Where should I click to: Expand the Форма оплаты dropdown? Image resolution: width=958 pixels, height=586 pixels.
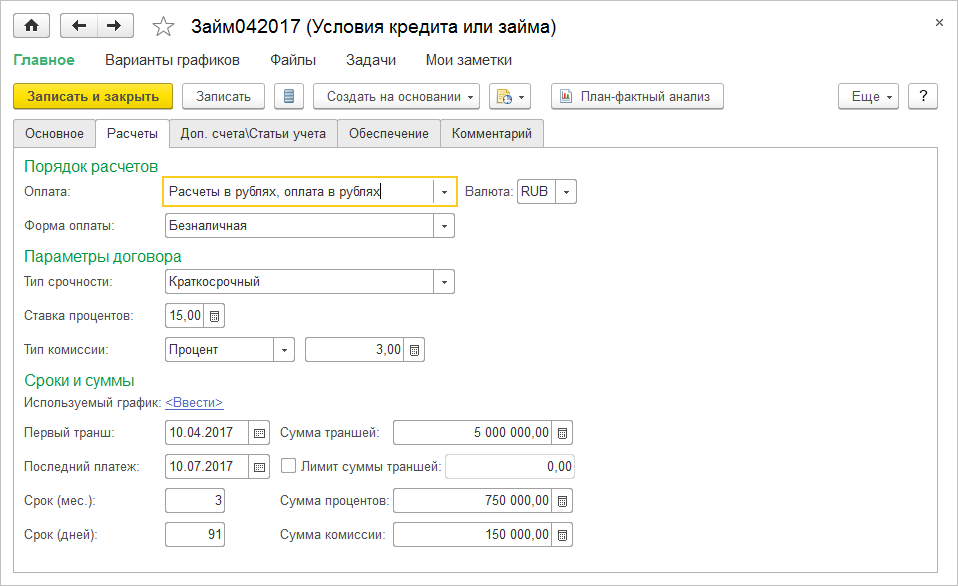[x=444, y=226]
